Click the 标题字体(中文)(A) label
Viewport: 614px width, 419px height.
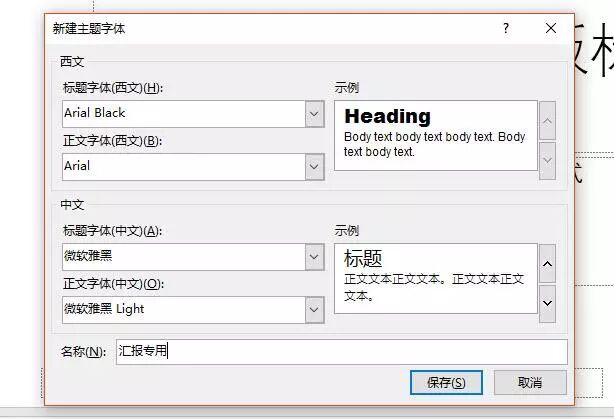click(x=112, y=231)
